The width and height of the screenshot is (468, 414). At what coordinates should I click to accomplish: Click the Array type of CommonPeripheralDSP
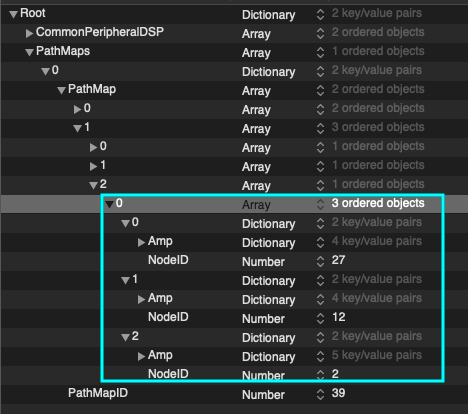click(256, 34)
